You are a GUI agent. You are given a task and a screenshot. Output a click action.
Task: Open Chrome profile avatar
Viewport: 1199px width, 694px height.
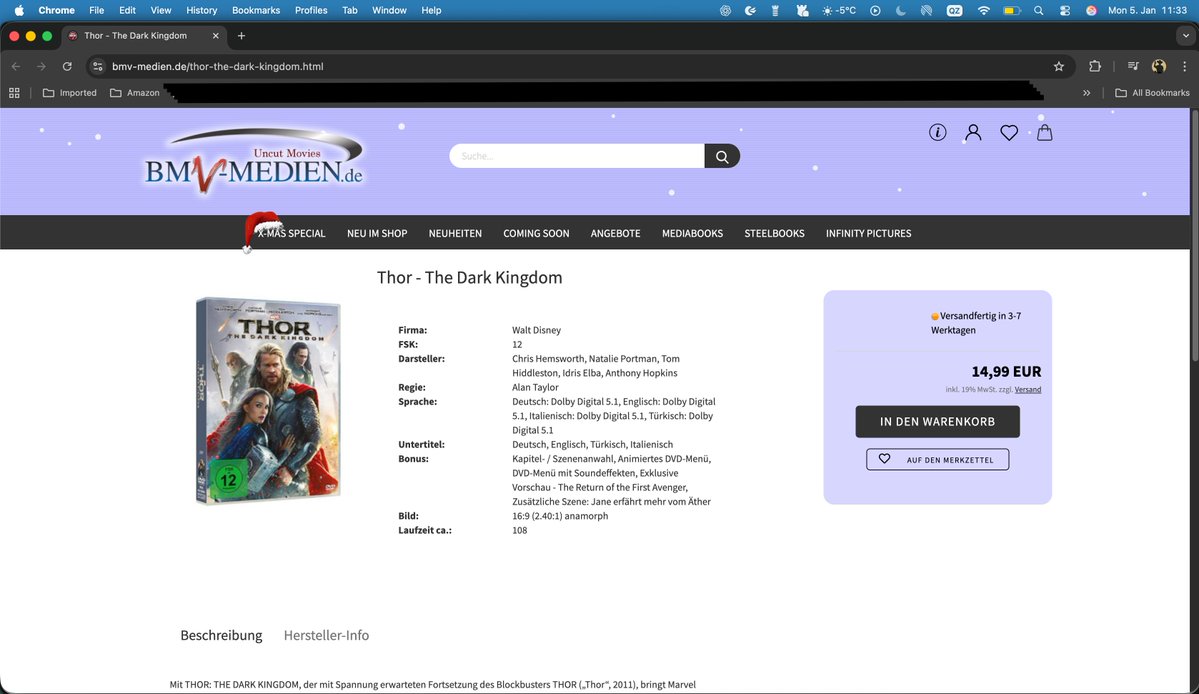pyautogui.click(x=1159, y=66)
